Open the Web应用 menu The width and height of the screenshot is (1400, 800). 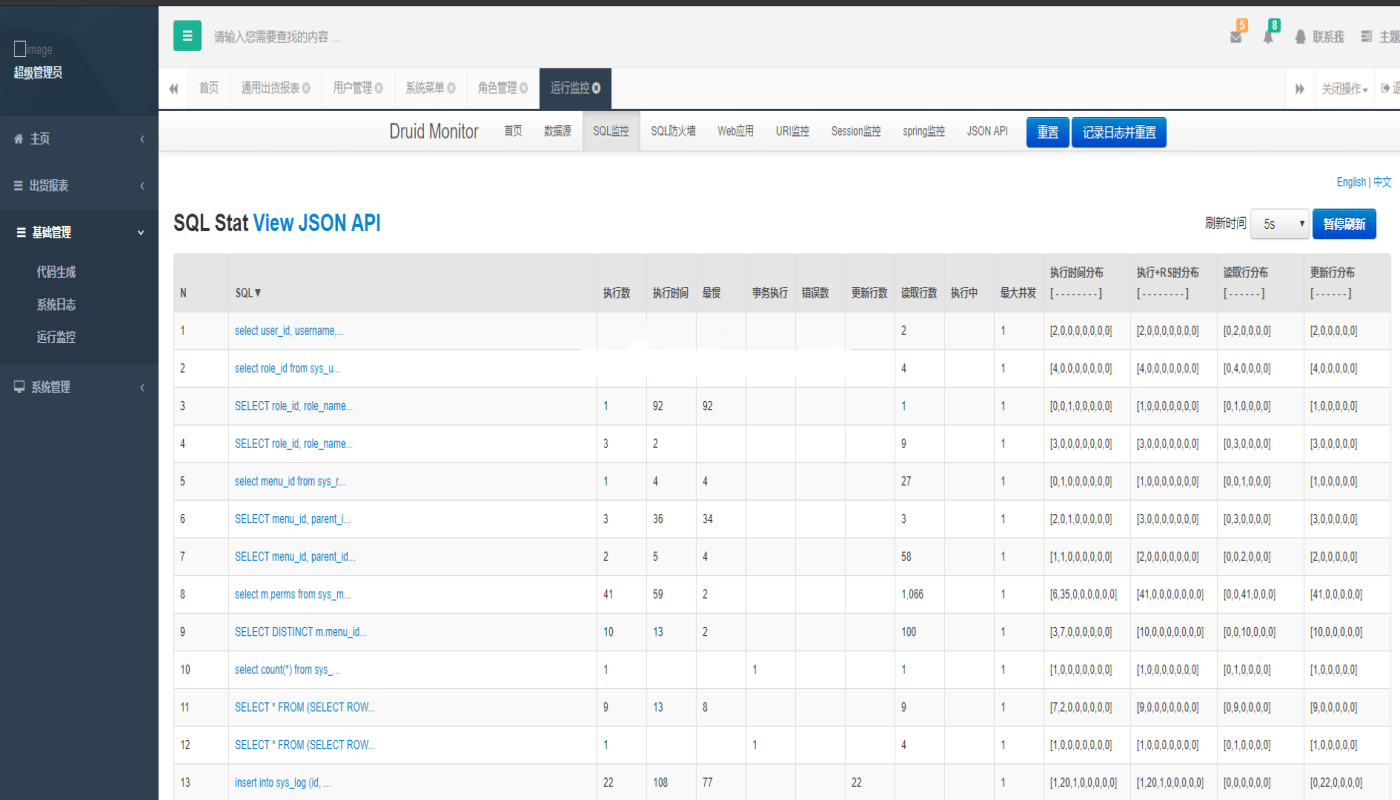pyautogui.click(x=736, y=131)
